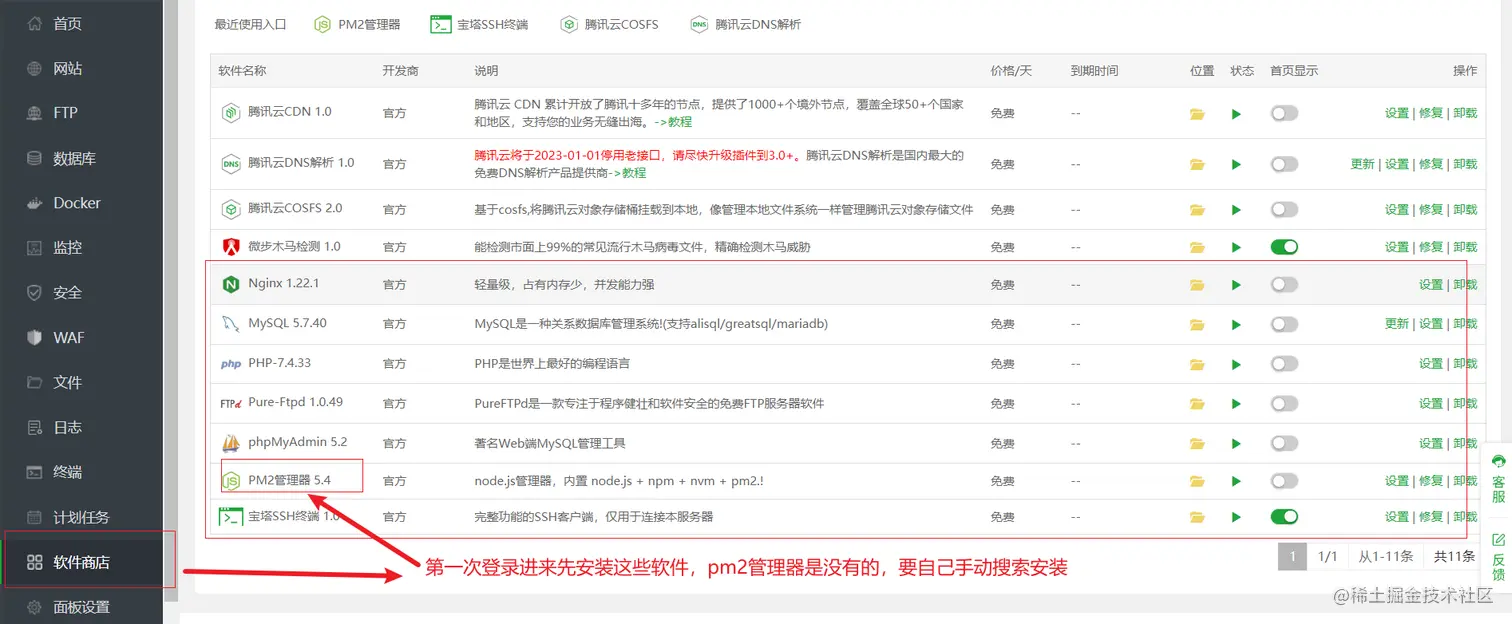Click status play icon for 腾讯云COSFS
This screenshot has height=624, width=1512.
point(1237,210)
